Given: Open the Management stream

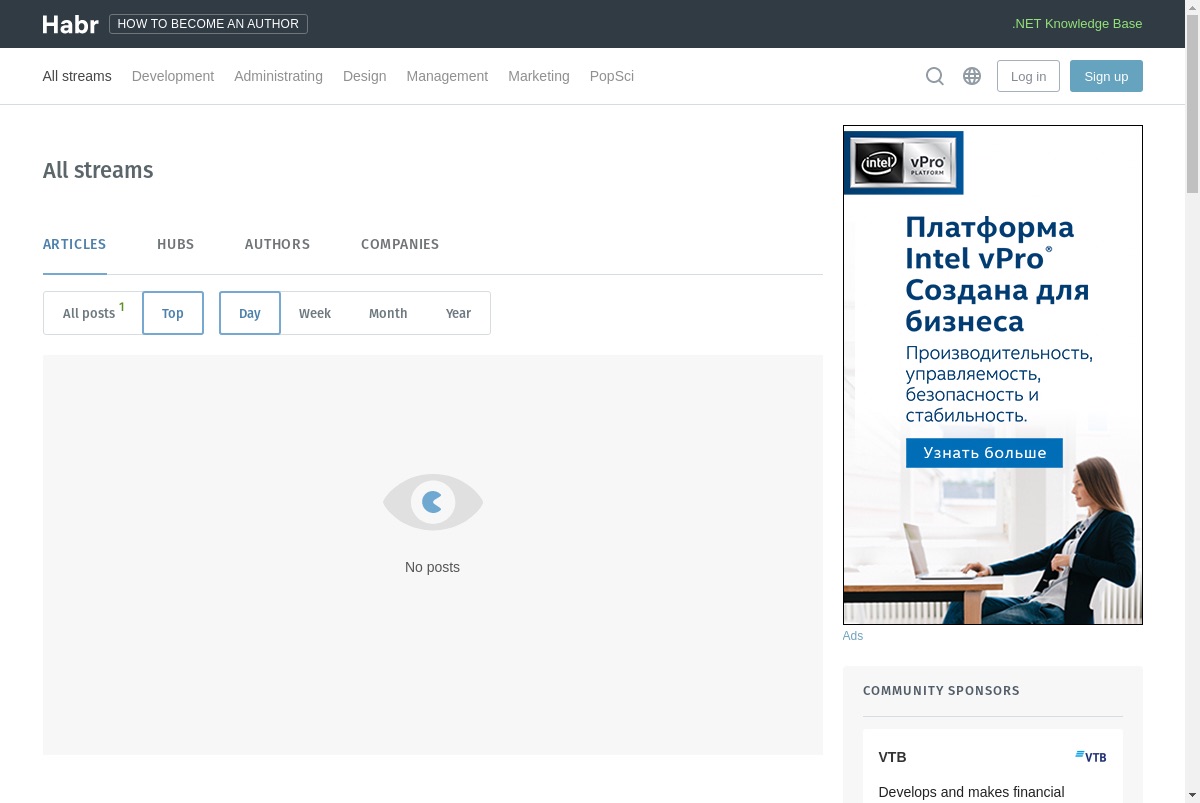Looking at the screenshot, I should click(x=447, y=76).
